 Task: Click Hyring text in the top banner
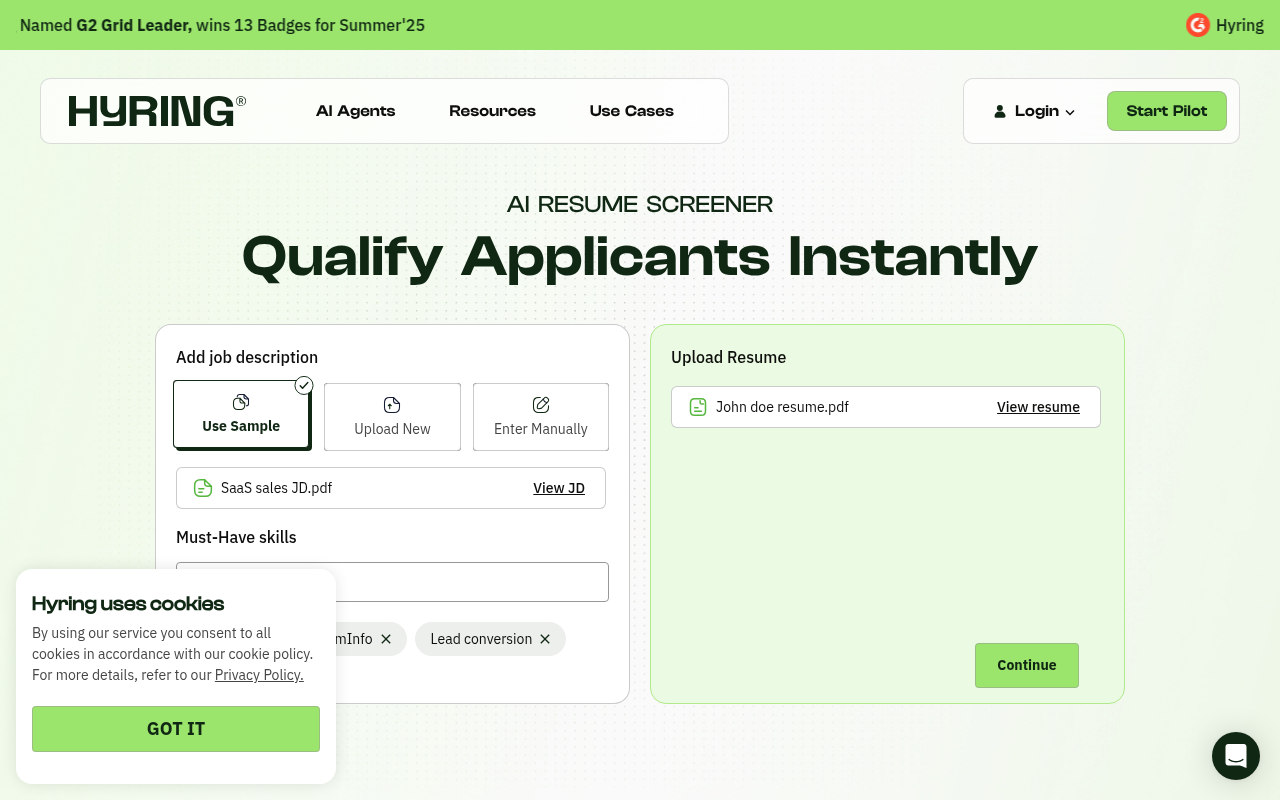[1240, 25]
